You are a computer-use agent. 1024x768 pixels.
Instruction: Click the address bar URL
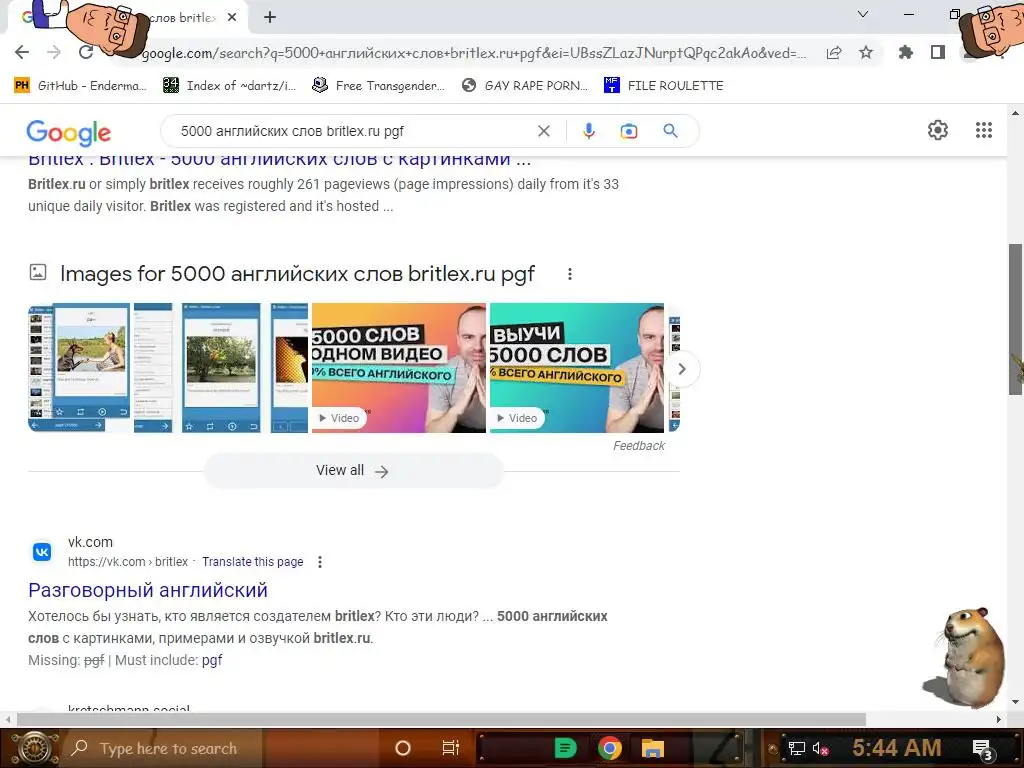point(473,53)
